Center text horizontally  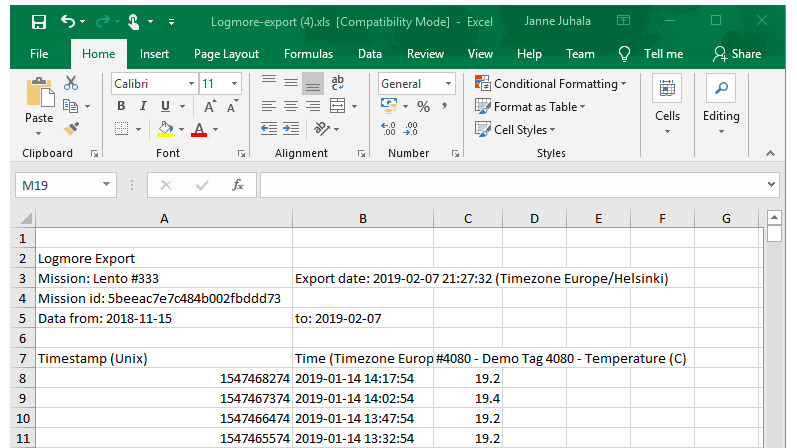click(291, 106)
